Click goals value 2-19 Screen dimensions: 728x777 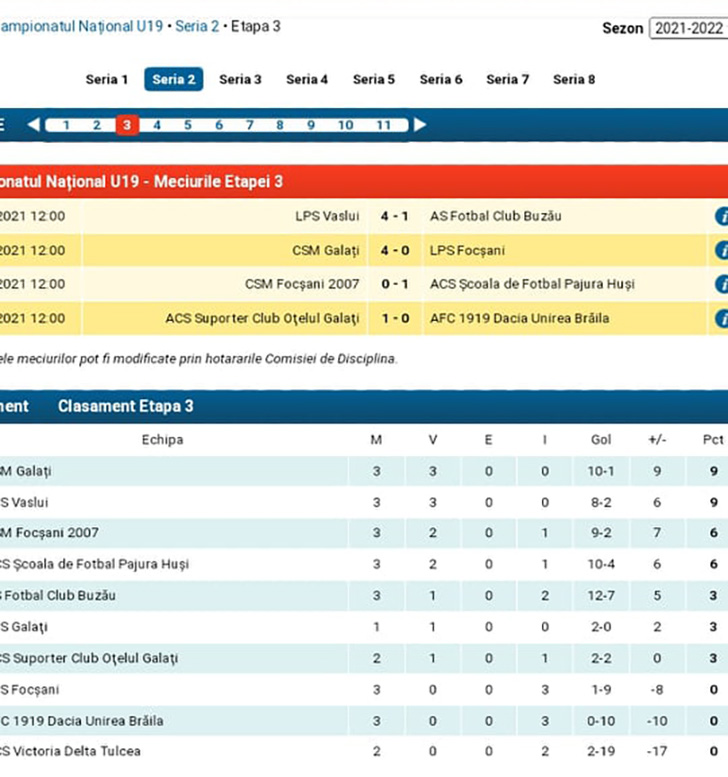(601, 752)
